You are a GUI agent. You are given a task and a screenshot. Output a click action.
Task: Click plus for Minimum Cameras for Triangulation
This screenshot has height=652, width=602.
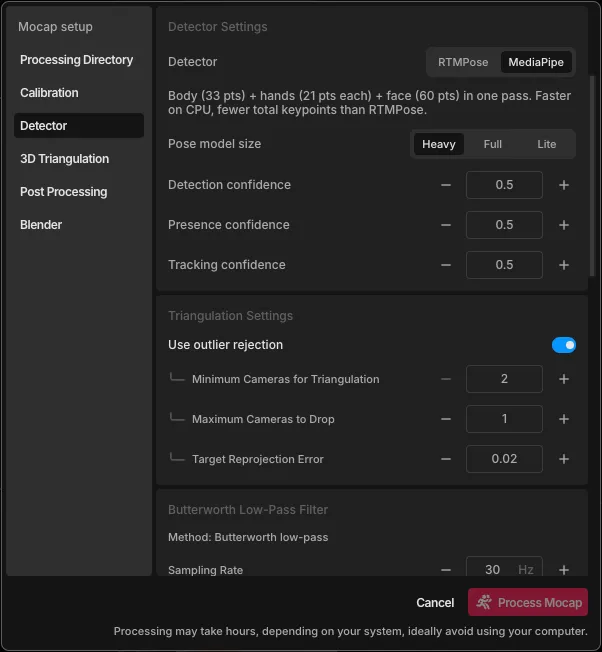(x=564, y=379)
